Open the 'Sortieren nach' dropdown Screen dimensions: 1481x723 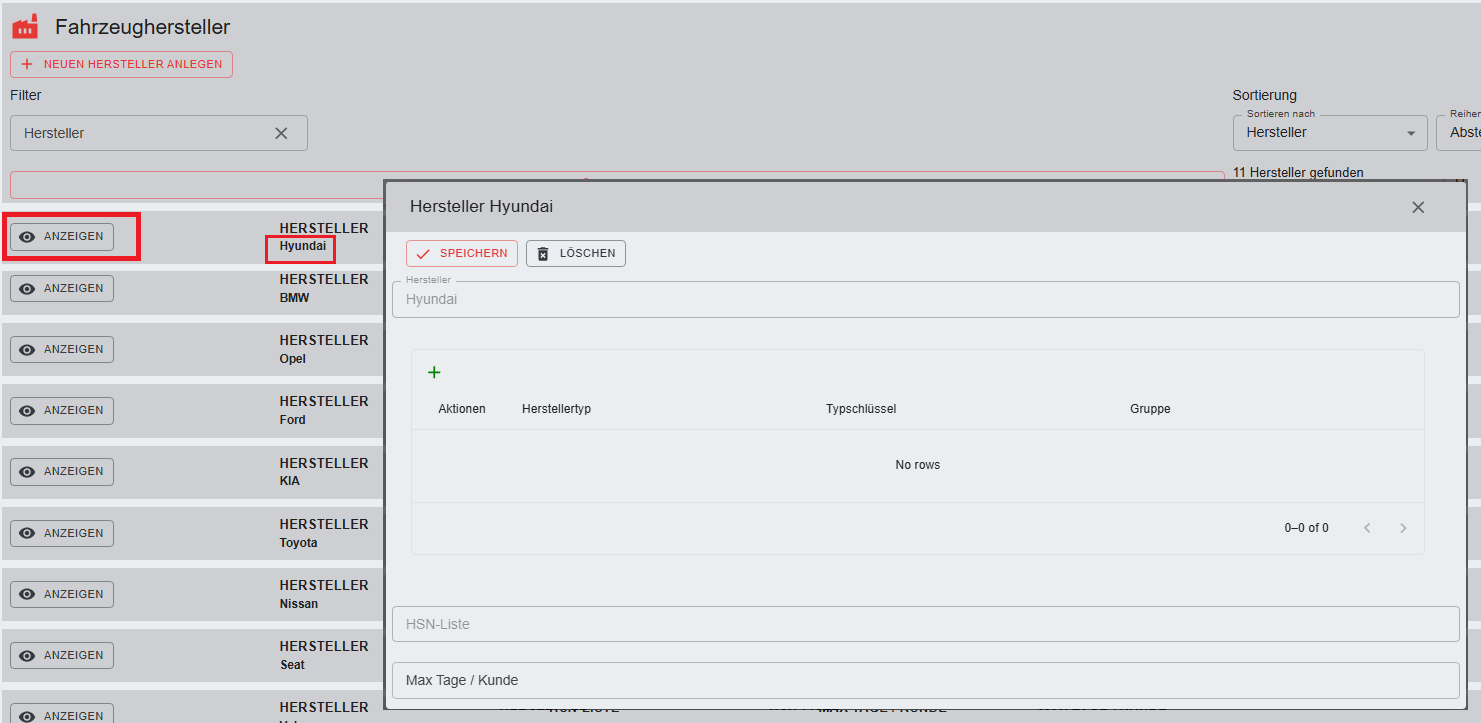(x=1329, y=133)
